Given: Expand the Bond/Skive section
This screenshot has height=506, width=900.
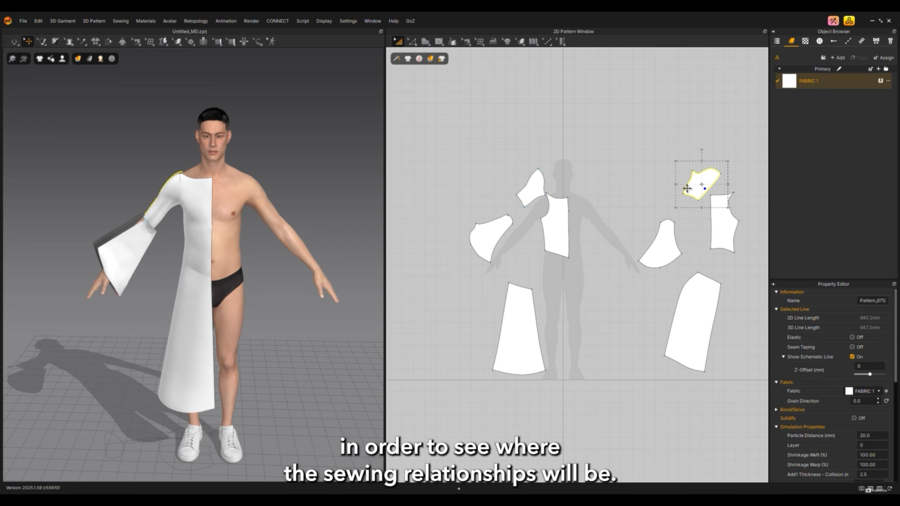Looking at the screenshot, I should click(x=777, y=409).
